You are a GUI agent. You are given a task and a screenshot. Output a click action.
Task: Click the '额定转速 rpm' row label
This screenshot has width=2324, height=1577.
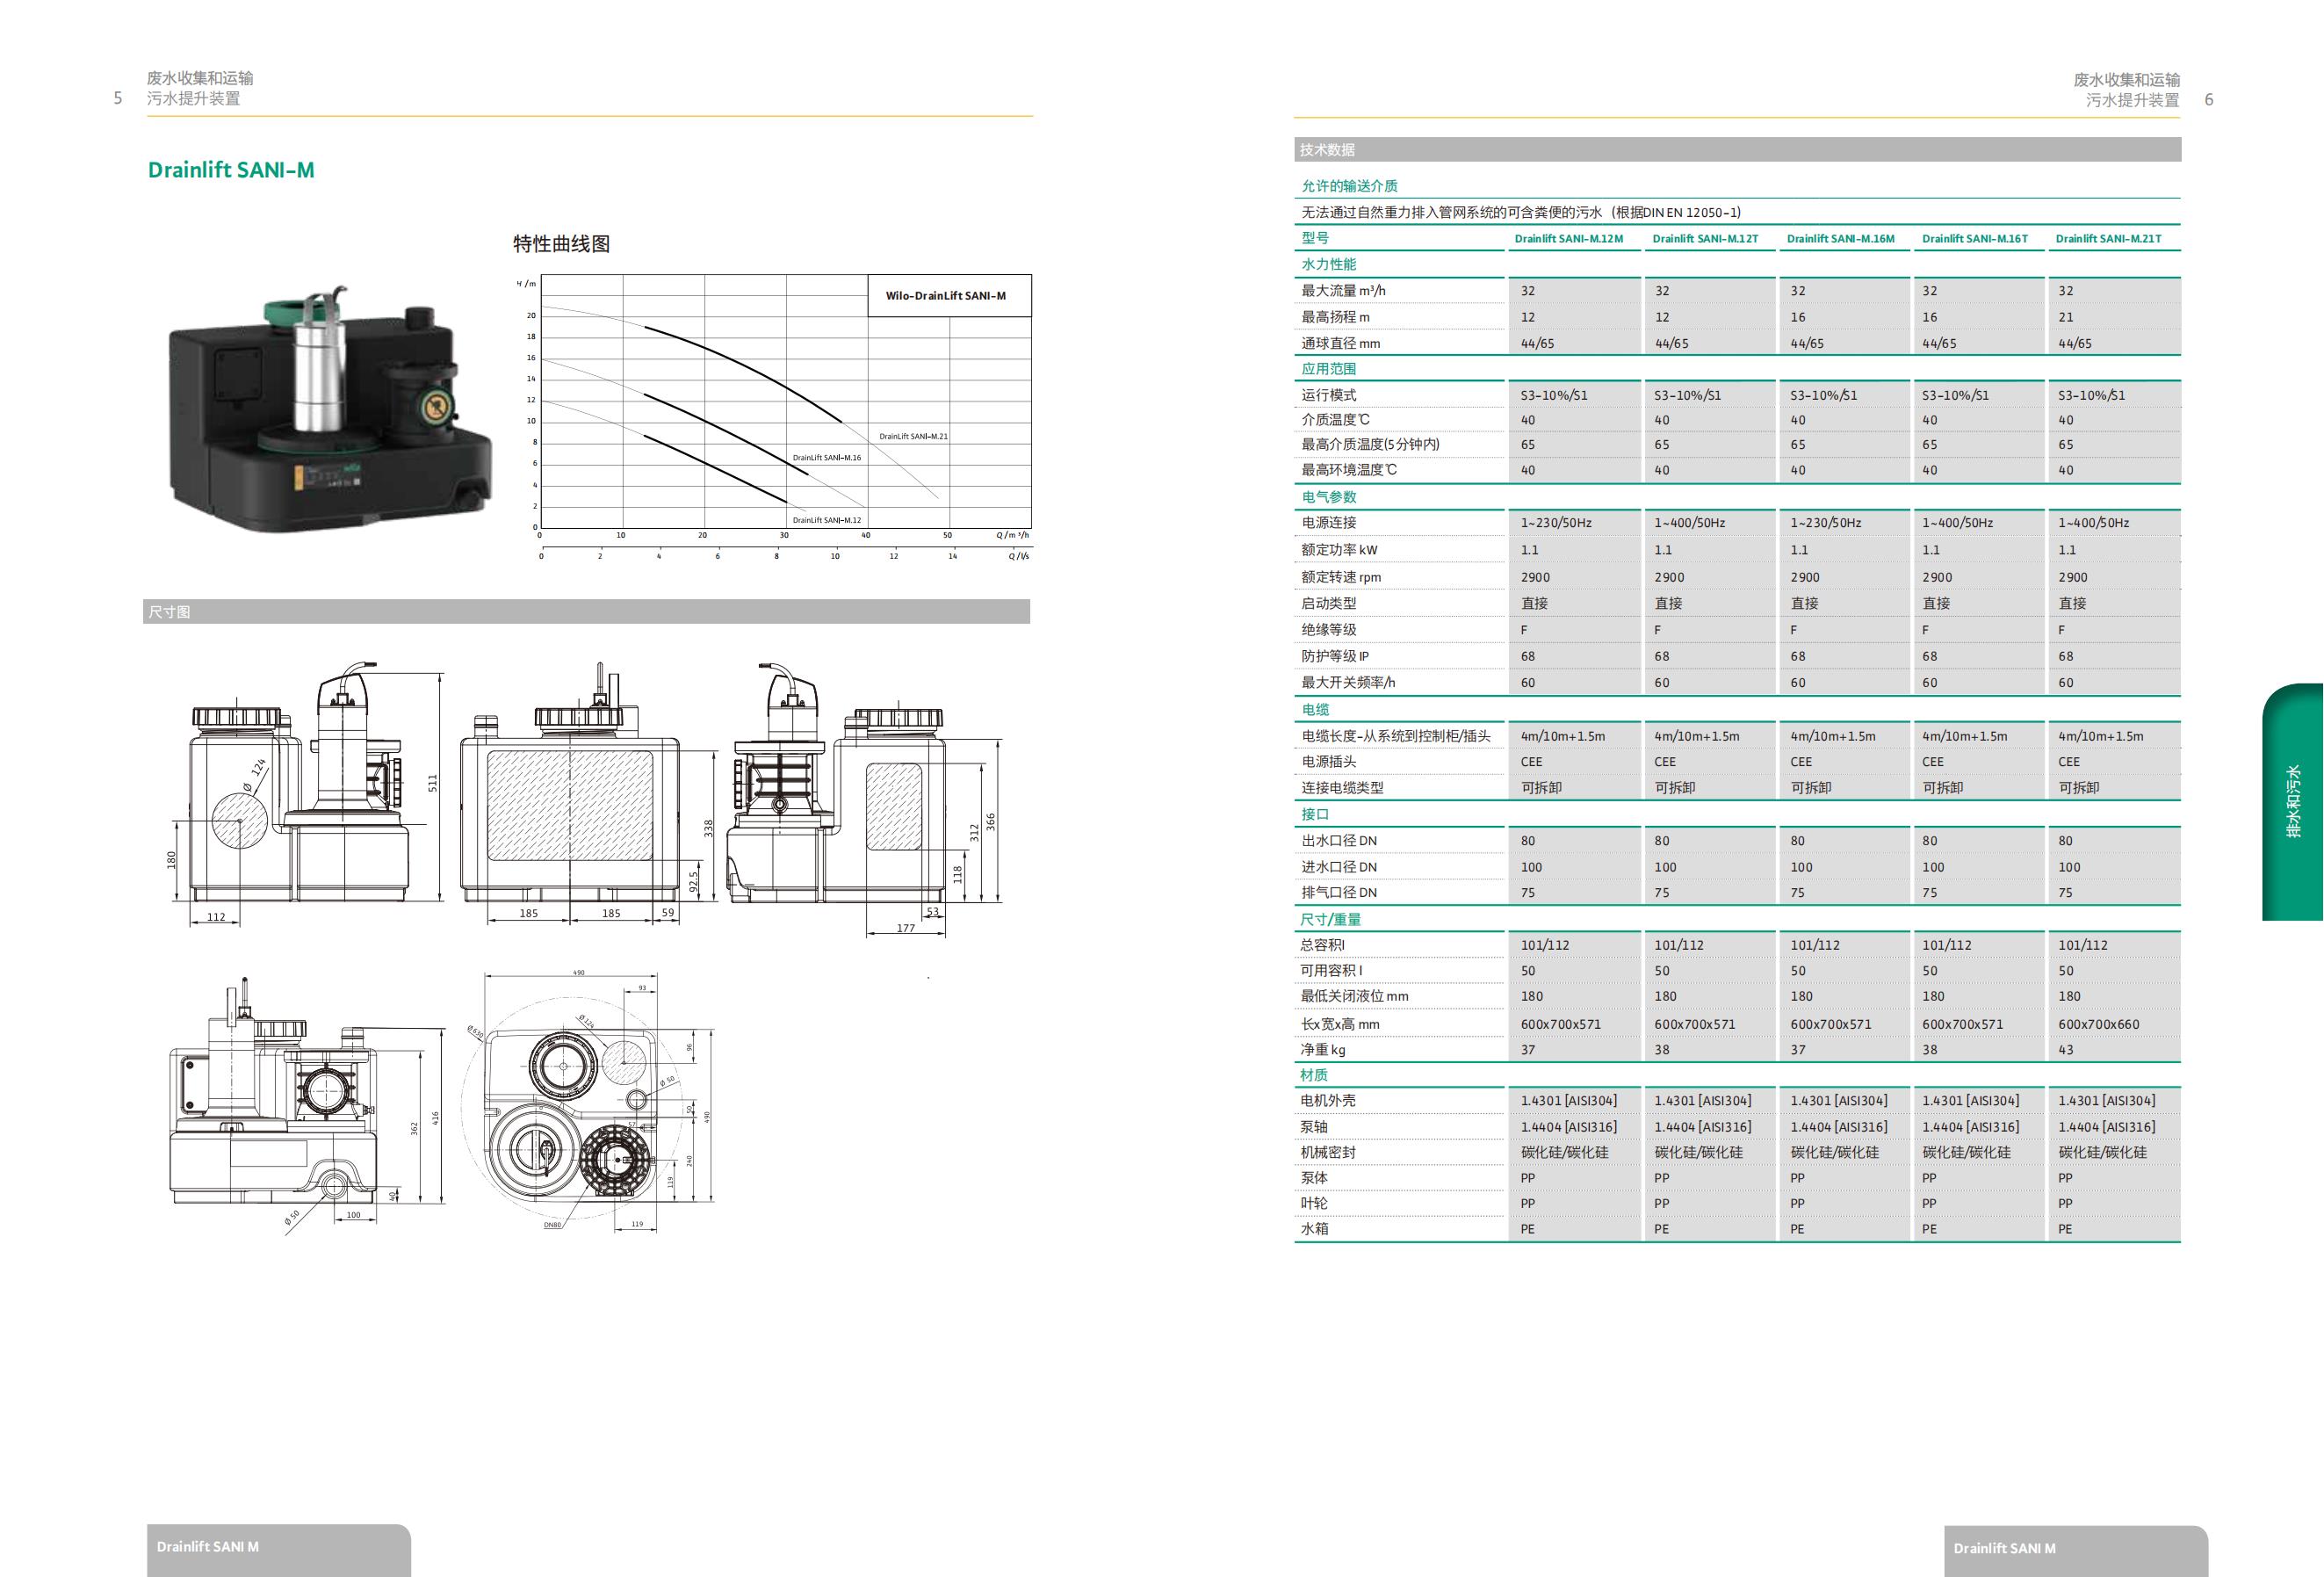click(1341, 577)
